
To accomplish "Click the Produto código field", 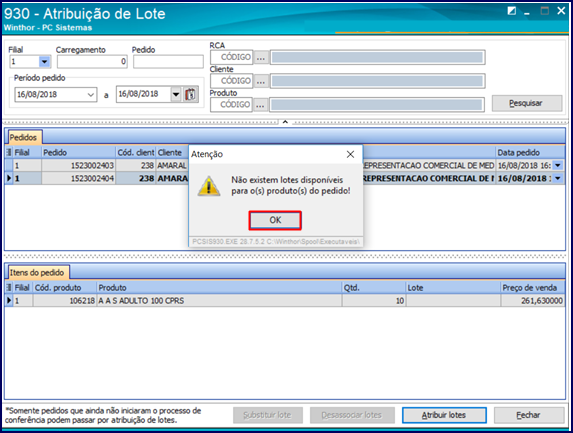I will 232,105.
